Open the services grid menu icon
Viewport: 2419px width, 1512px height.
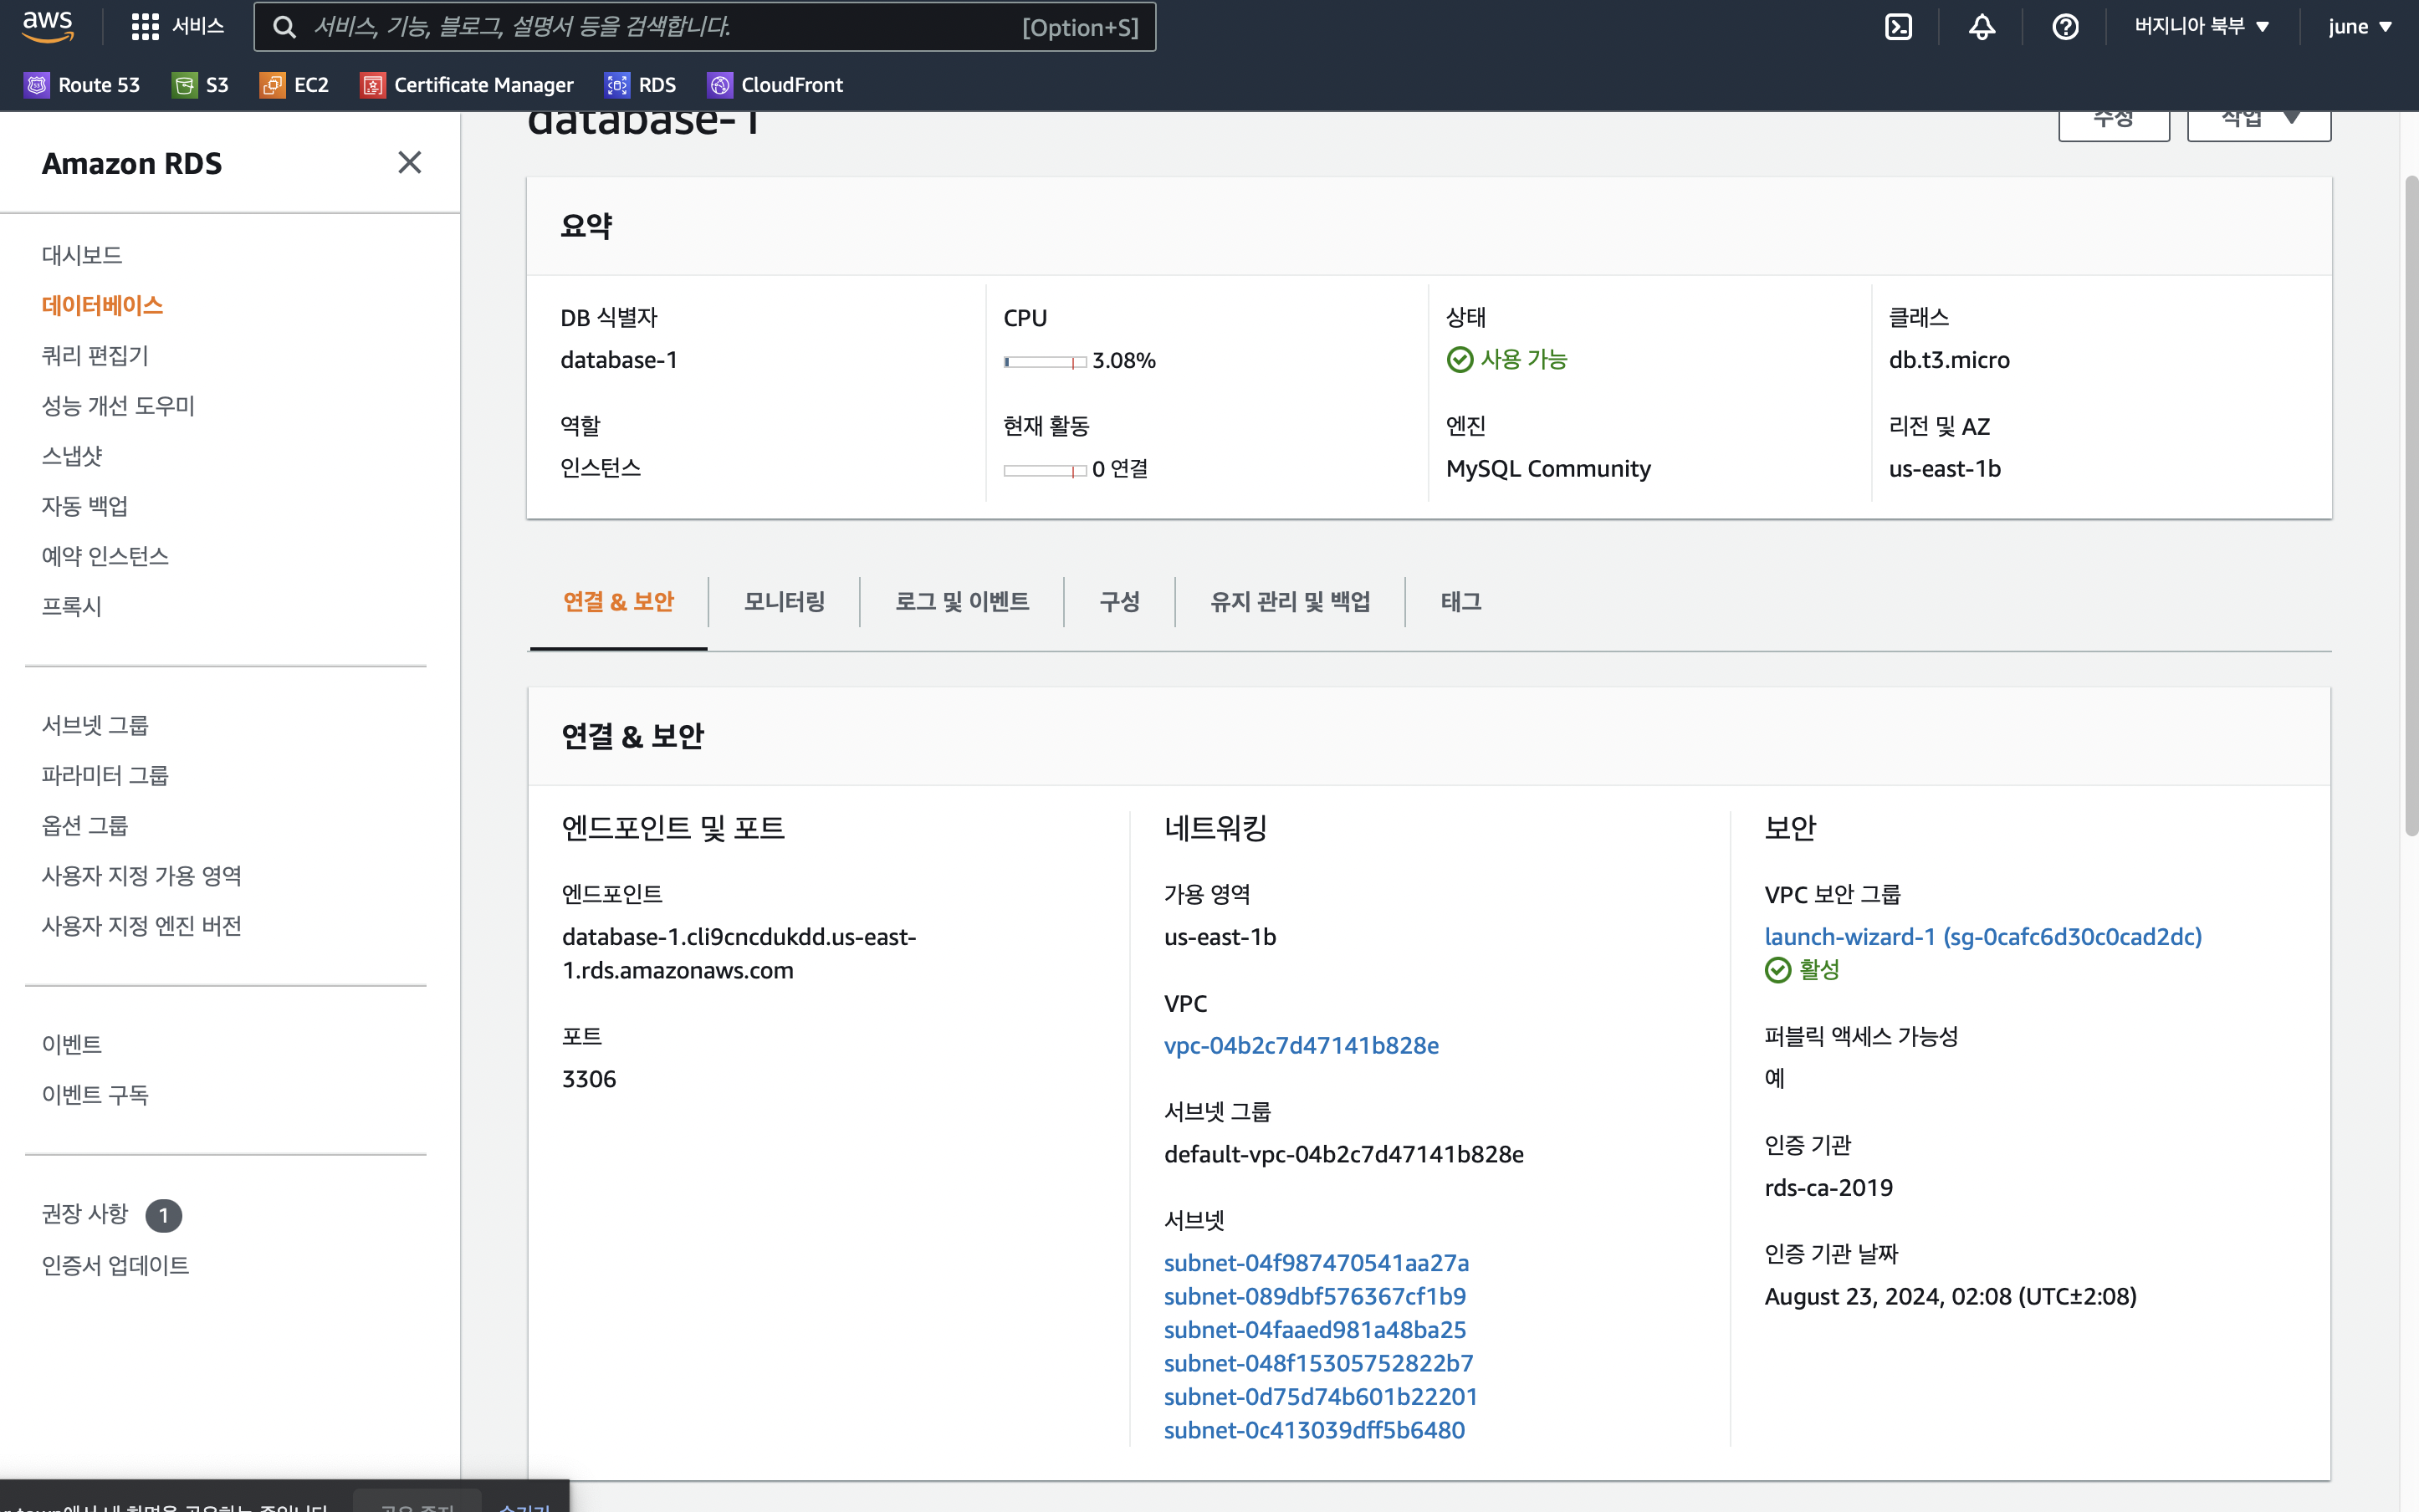[x=145, y=27]
